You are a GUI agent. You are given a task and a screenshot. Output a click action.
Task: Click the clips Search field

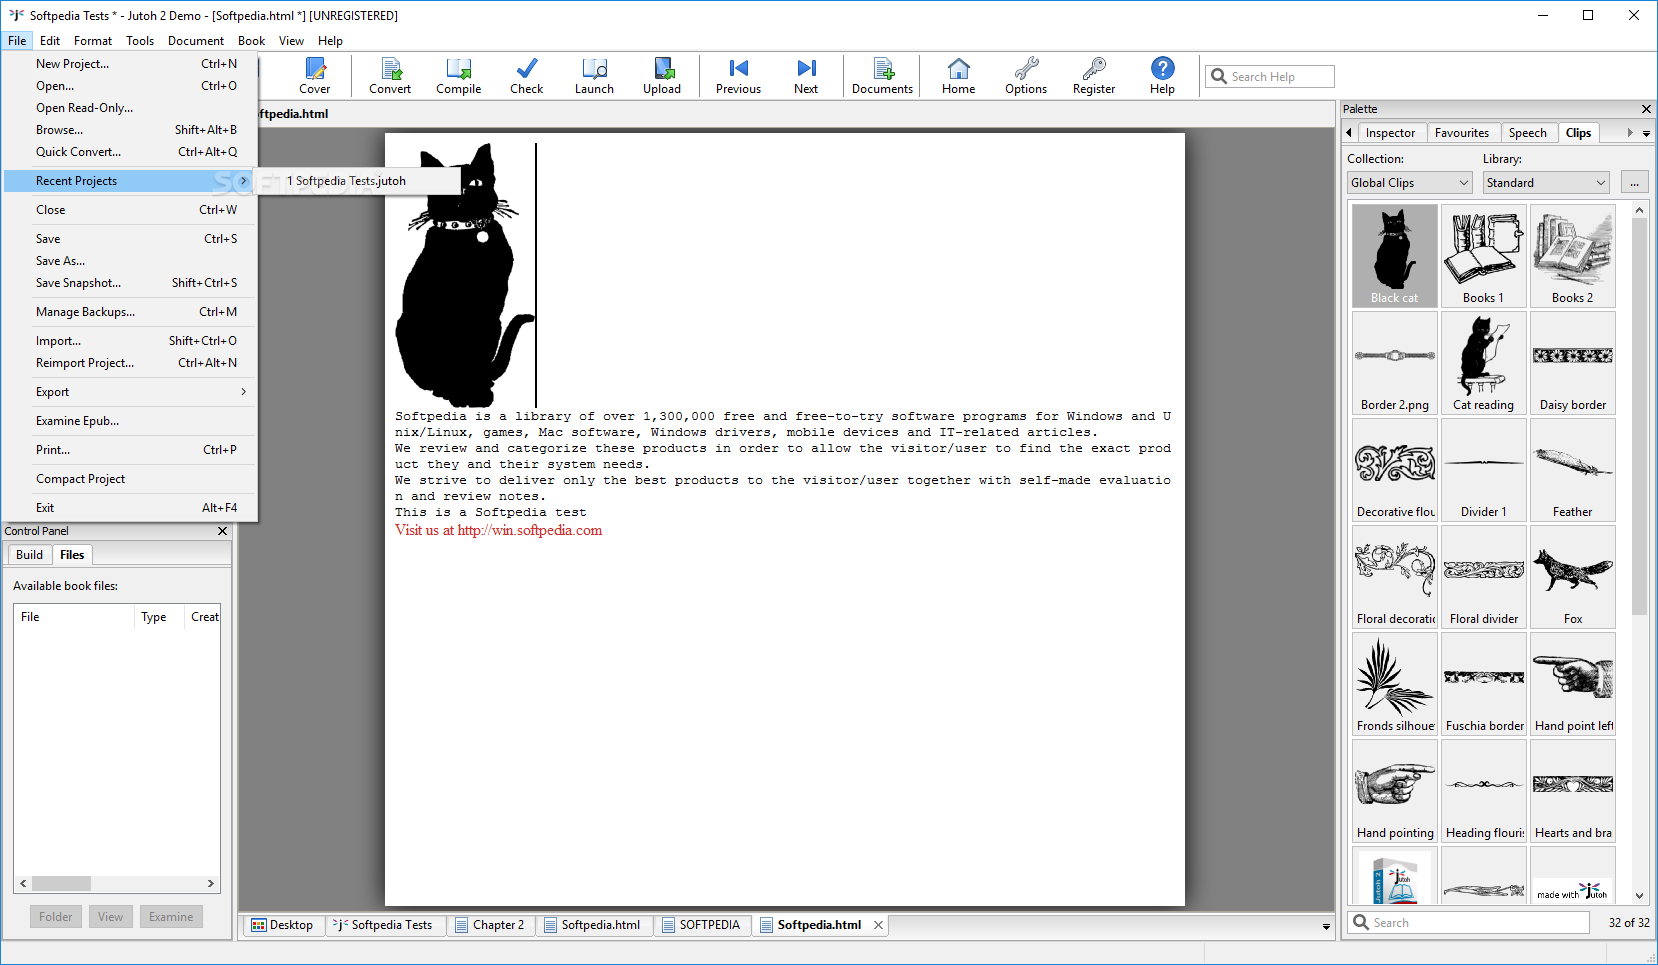click(x=1469, y=923)
